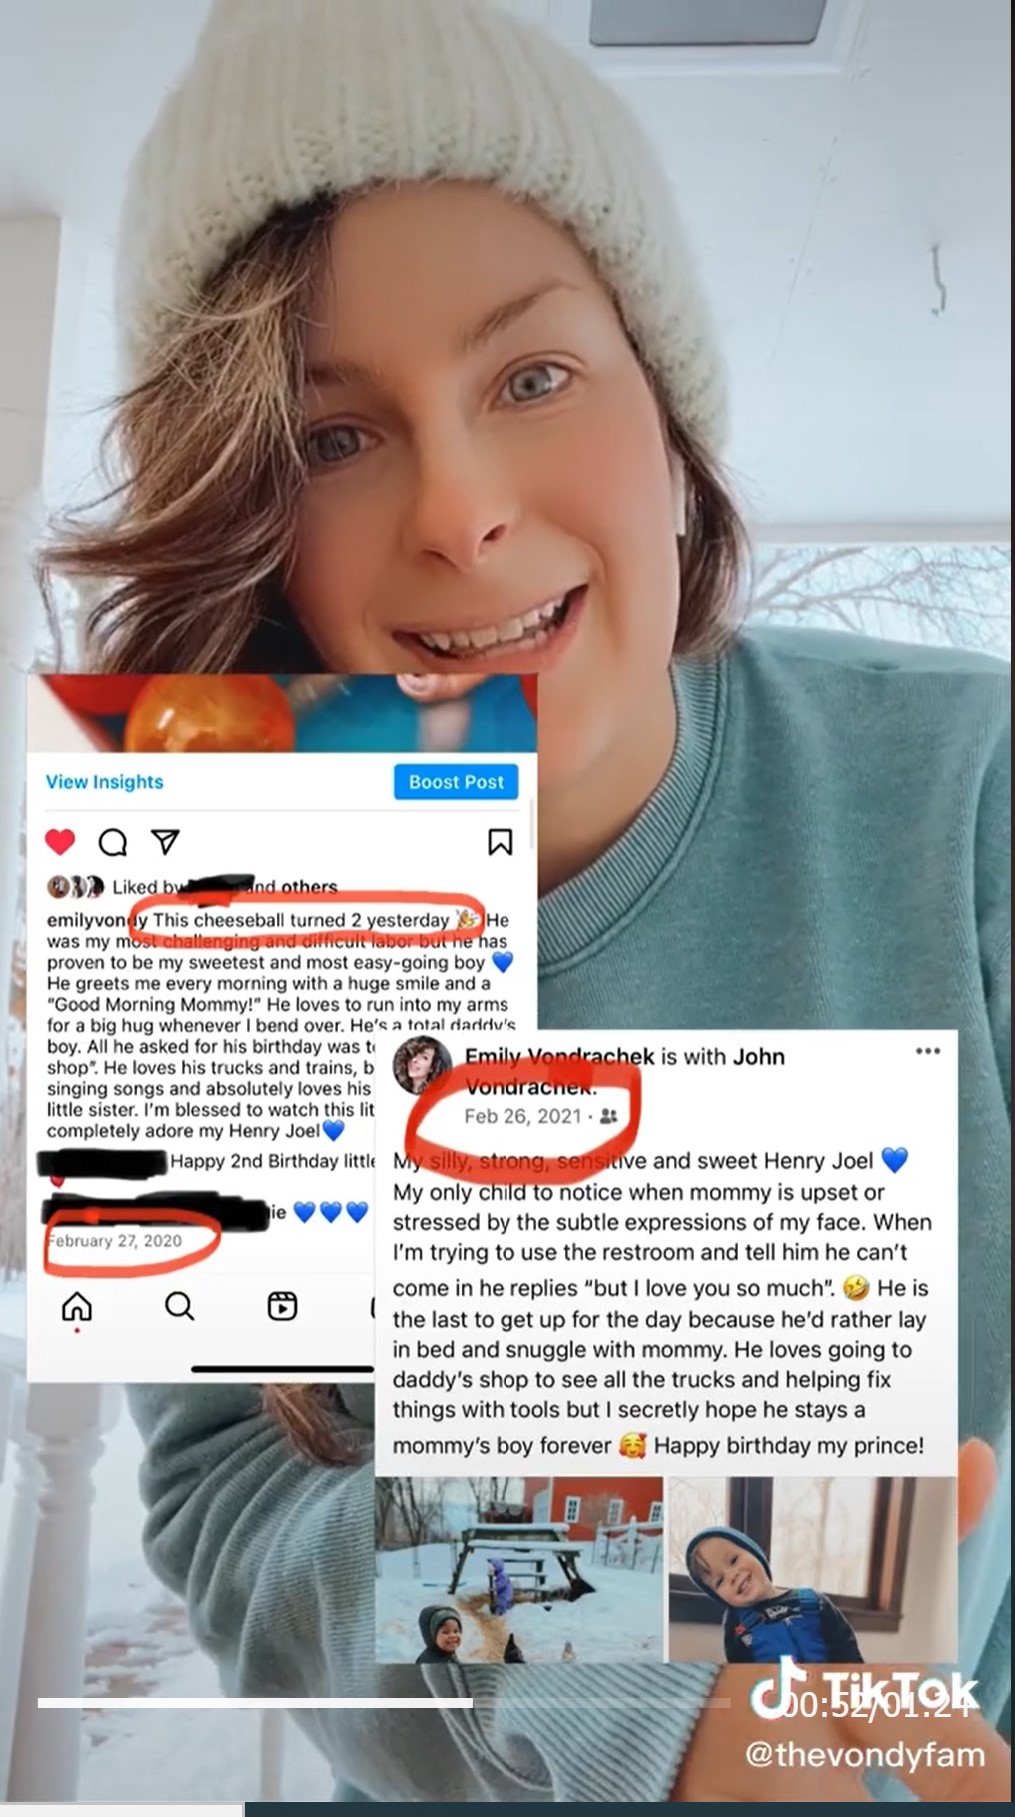Open three-dot menu on Facebook post
Viewport: 1015px width, 1817px height.
[928, 1051]
